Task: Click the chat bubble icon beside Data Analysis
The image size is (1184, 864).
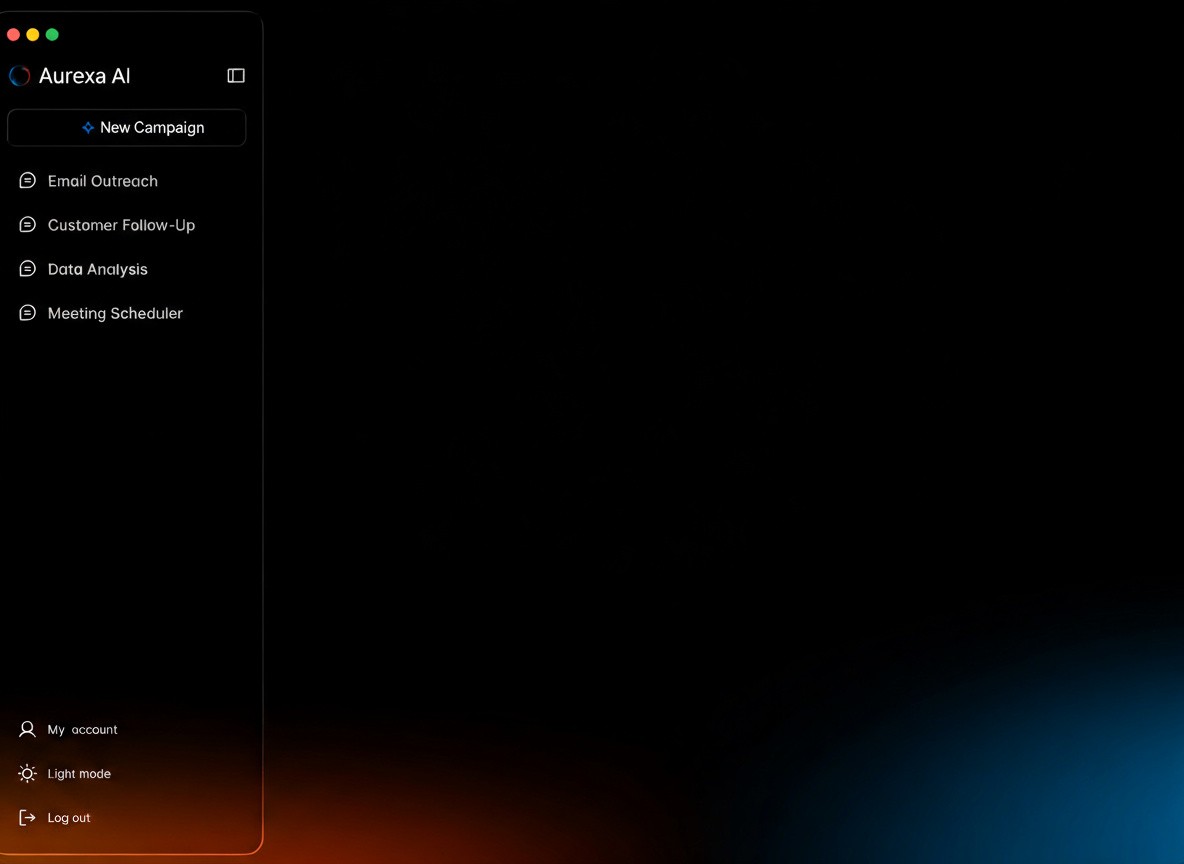Action: pyautogui.click(x=27, y=268)
